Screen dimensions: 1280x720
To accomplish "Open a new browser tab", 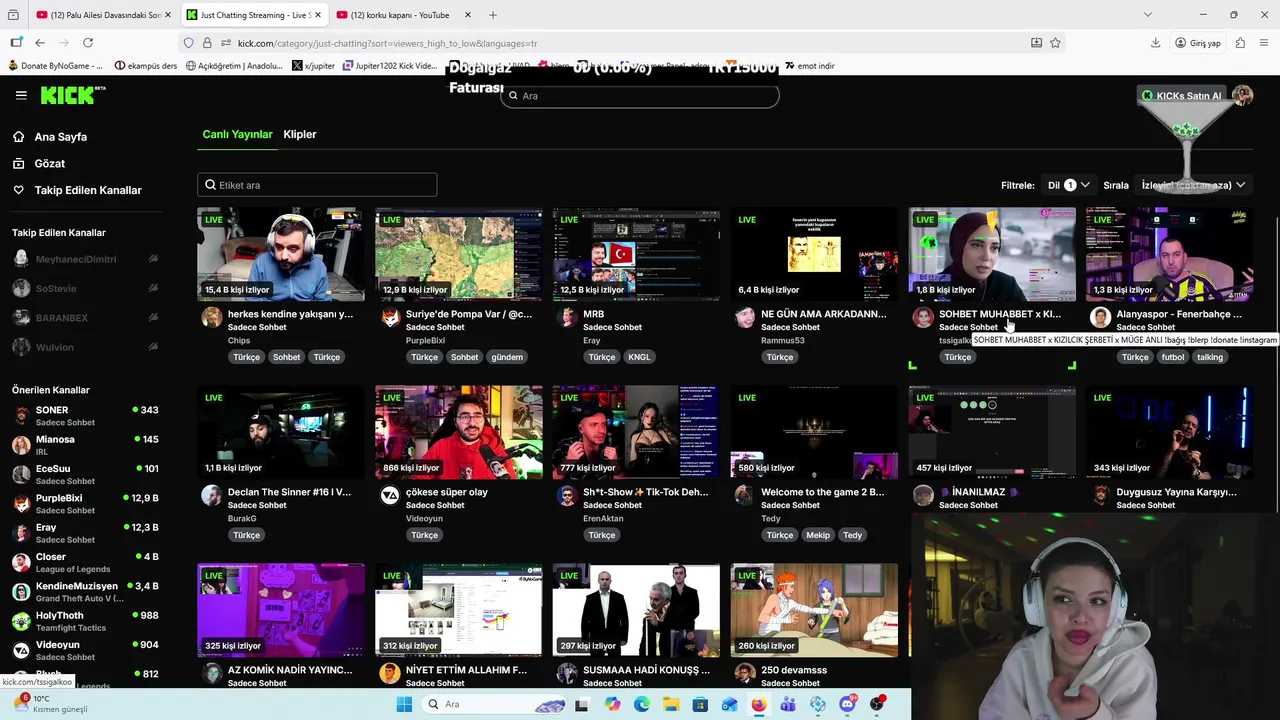I will pos(493,15).
